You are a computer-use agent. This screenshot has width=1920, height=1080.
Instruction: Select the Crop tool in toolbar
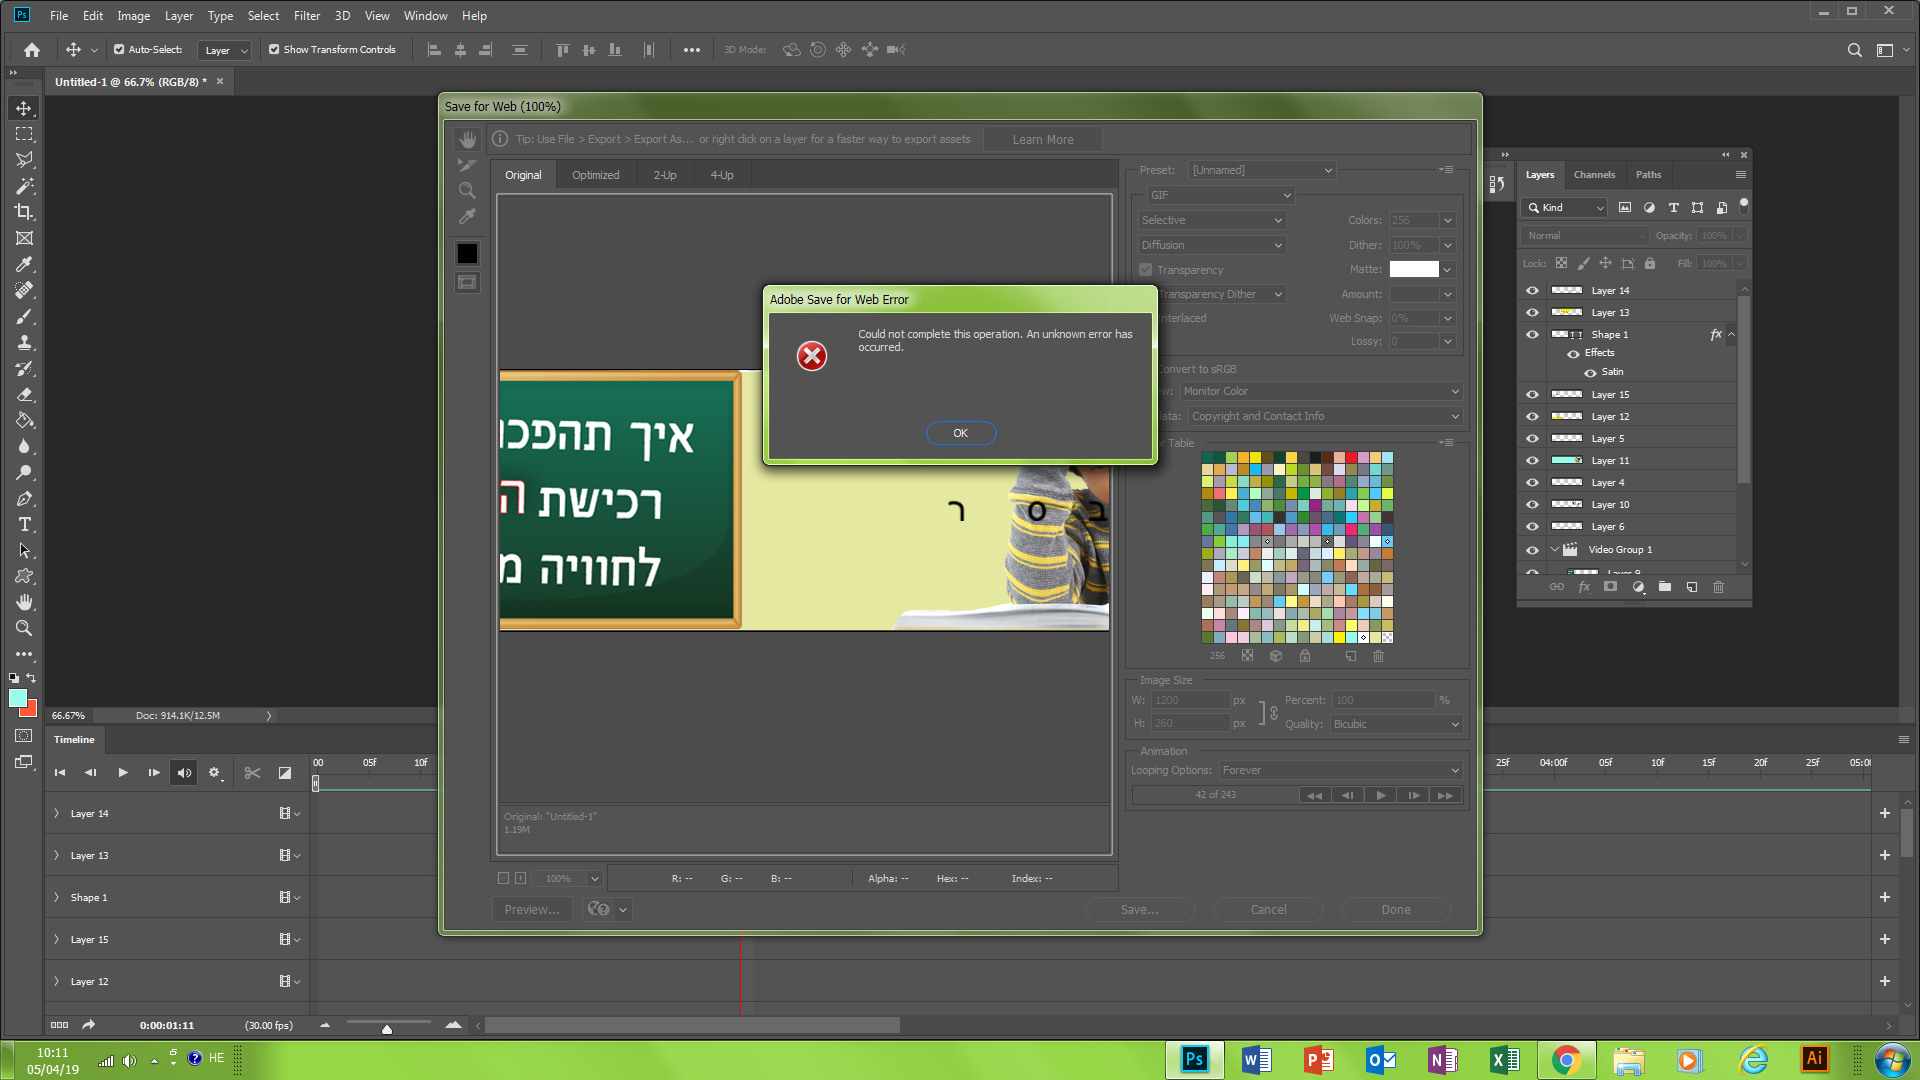point(24,212)
